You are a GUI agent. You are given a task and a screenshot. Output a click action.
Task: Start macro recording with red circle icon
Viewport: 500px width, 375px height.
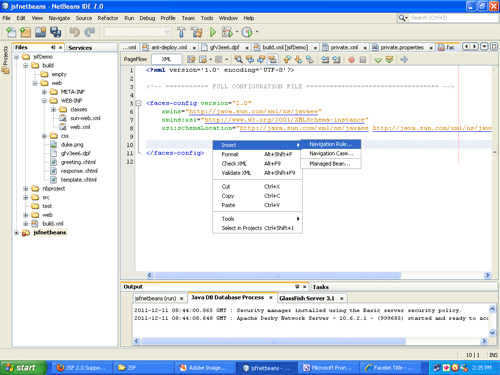pyautogui.click(x=351, y=60)
